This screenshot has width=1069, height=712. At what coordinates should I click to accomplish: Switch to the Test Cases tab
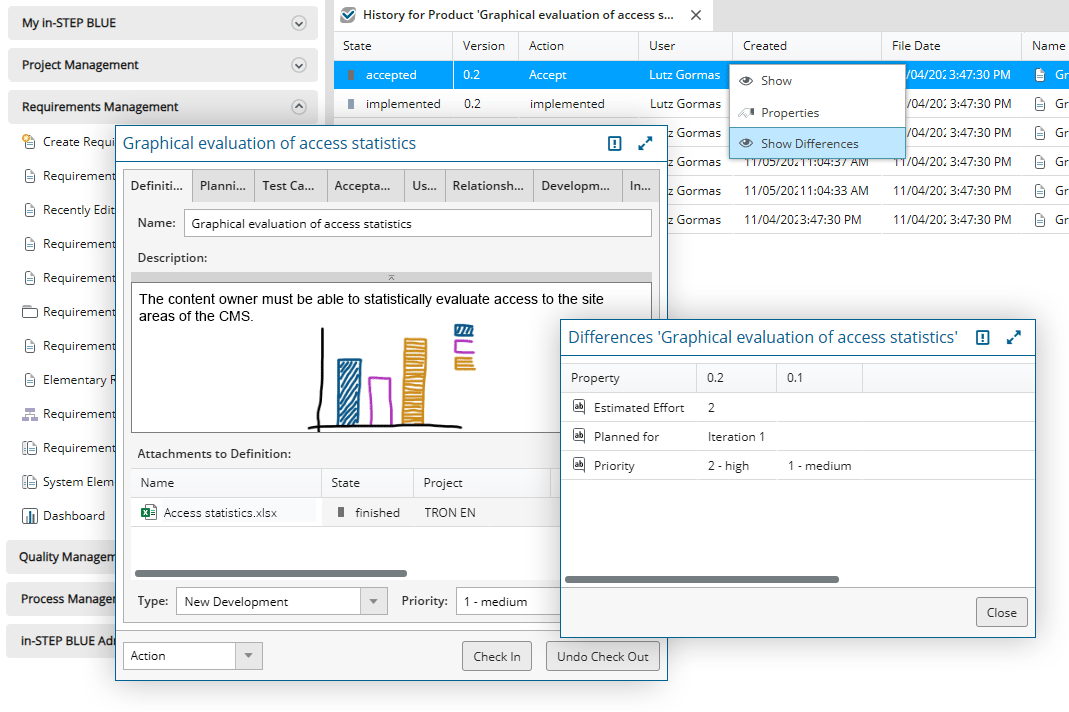click(x=288, y=186)
